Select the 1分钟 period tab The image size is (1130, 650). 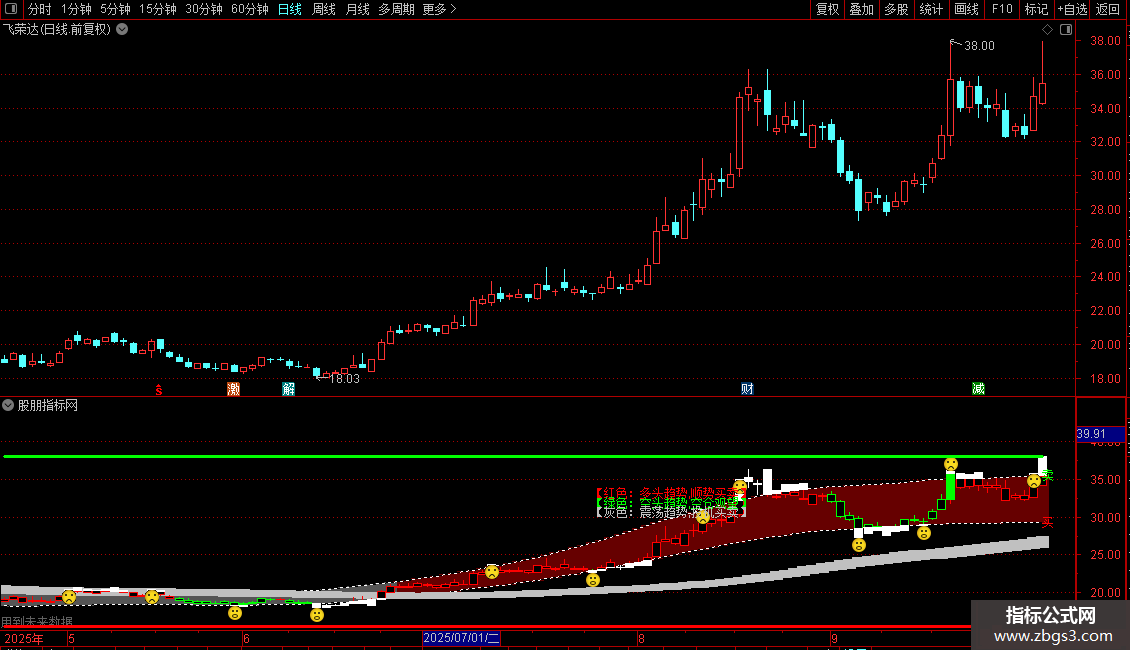(76, 9)
